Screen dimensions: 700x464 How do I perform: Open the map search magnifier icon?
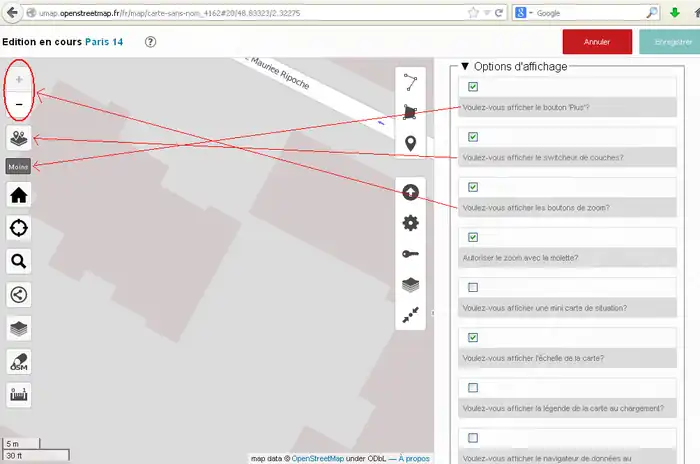point(19,261)
